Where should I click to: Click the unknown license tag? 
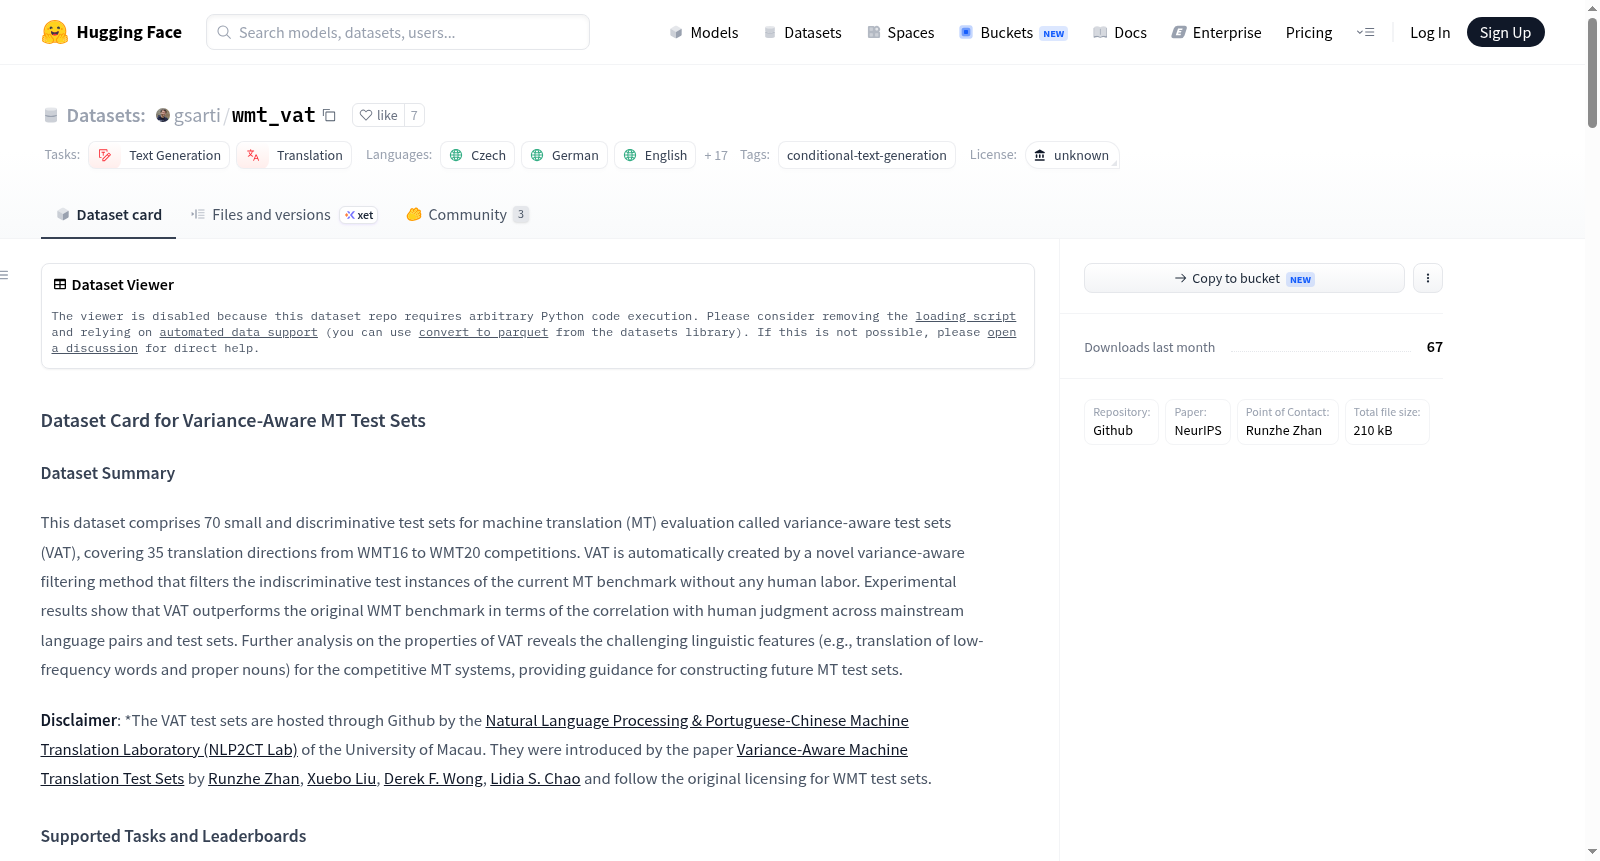coord(1072,155)
